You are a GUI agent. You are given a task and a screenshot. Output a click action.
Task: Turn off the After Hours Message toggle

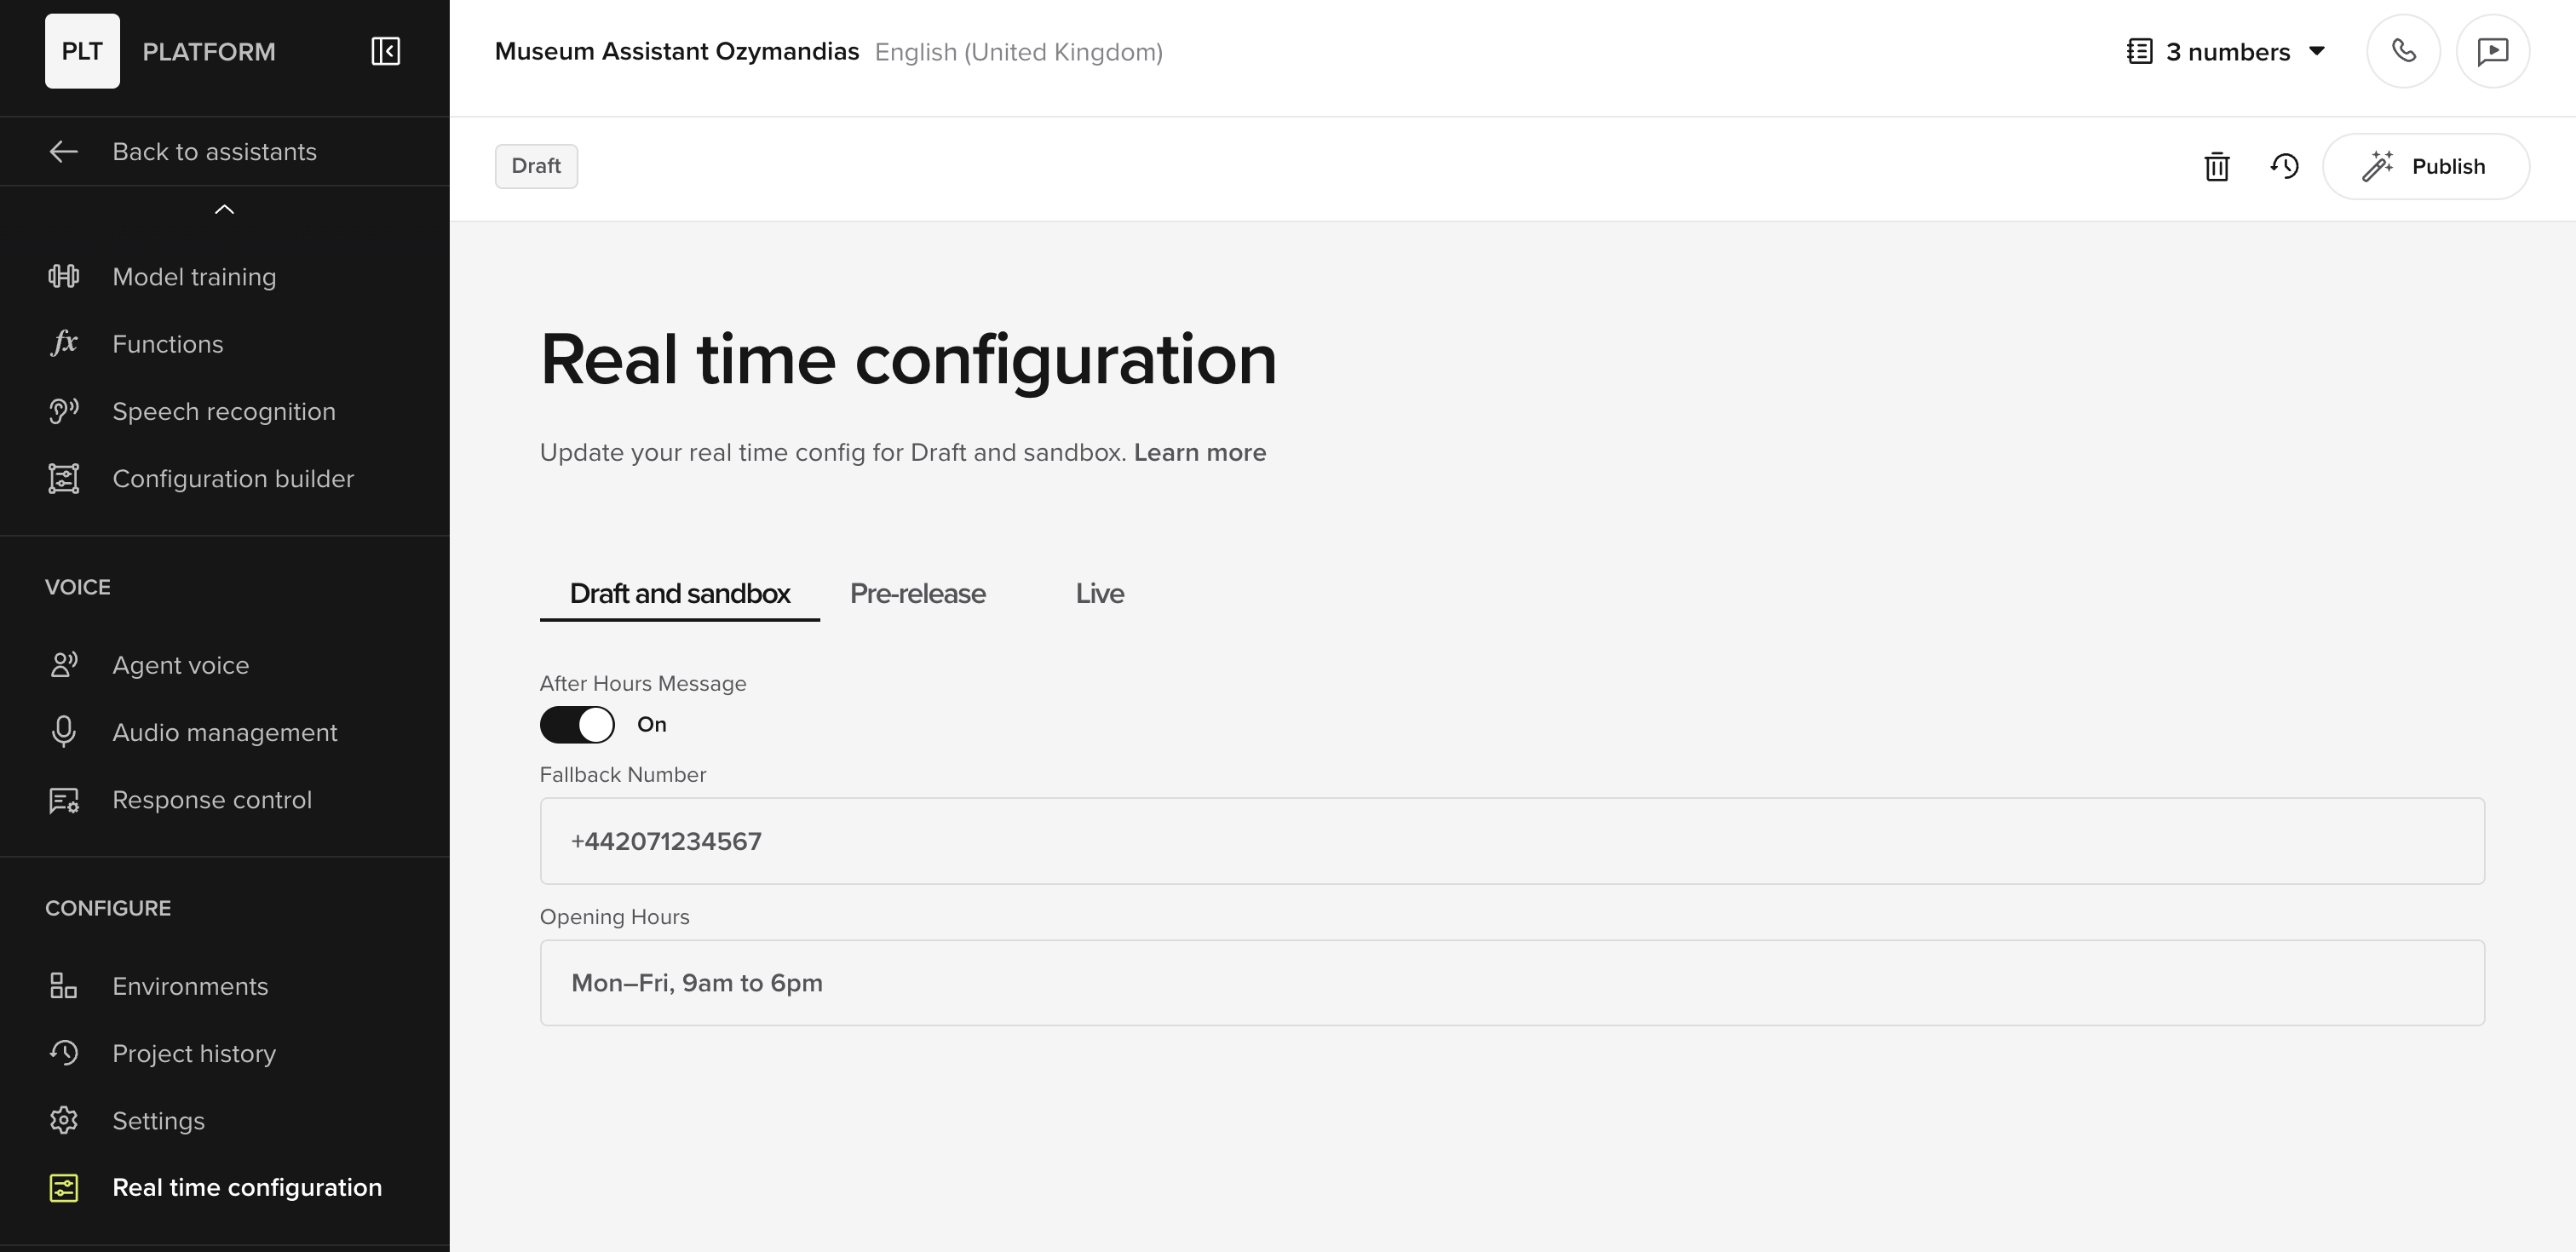coord(577,724)
